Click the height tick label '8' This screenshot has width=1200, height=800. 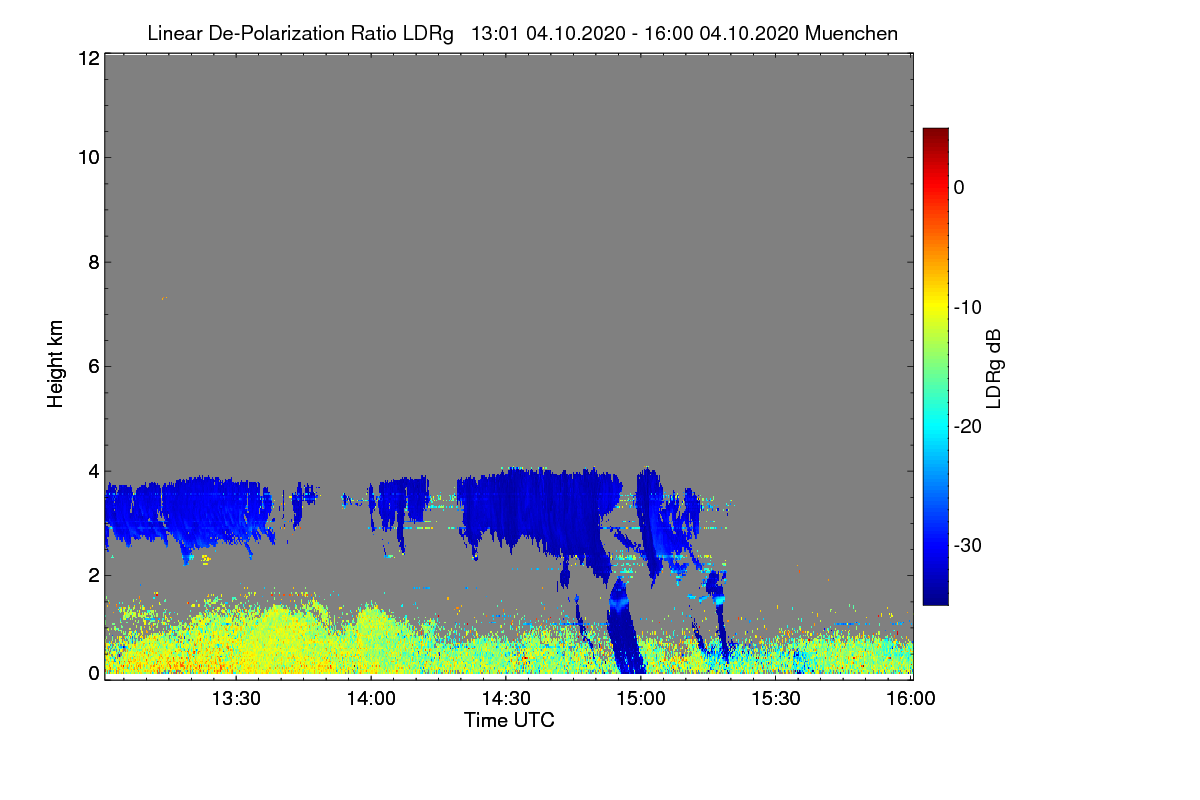[x=92, y=262]
